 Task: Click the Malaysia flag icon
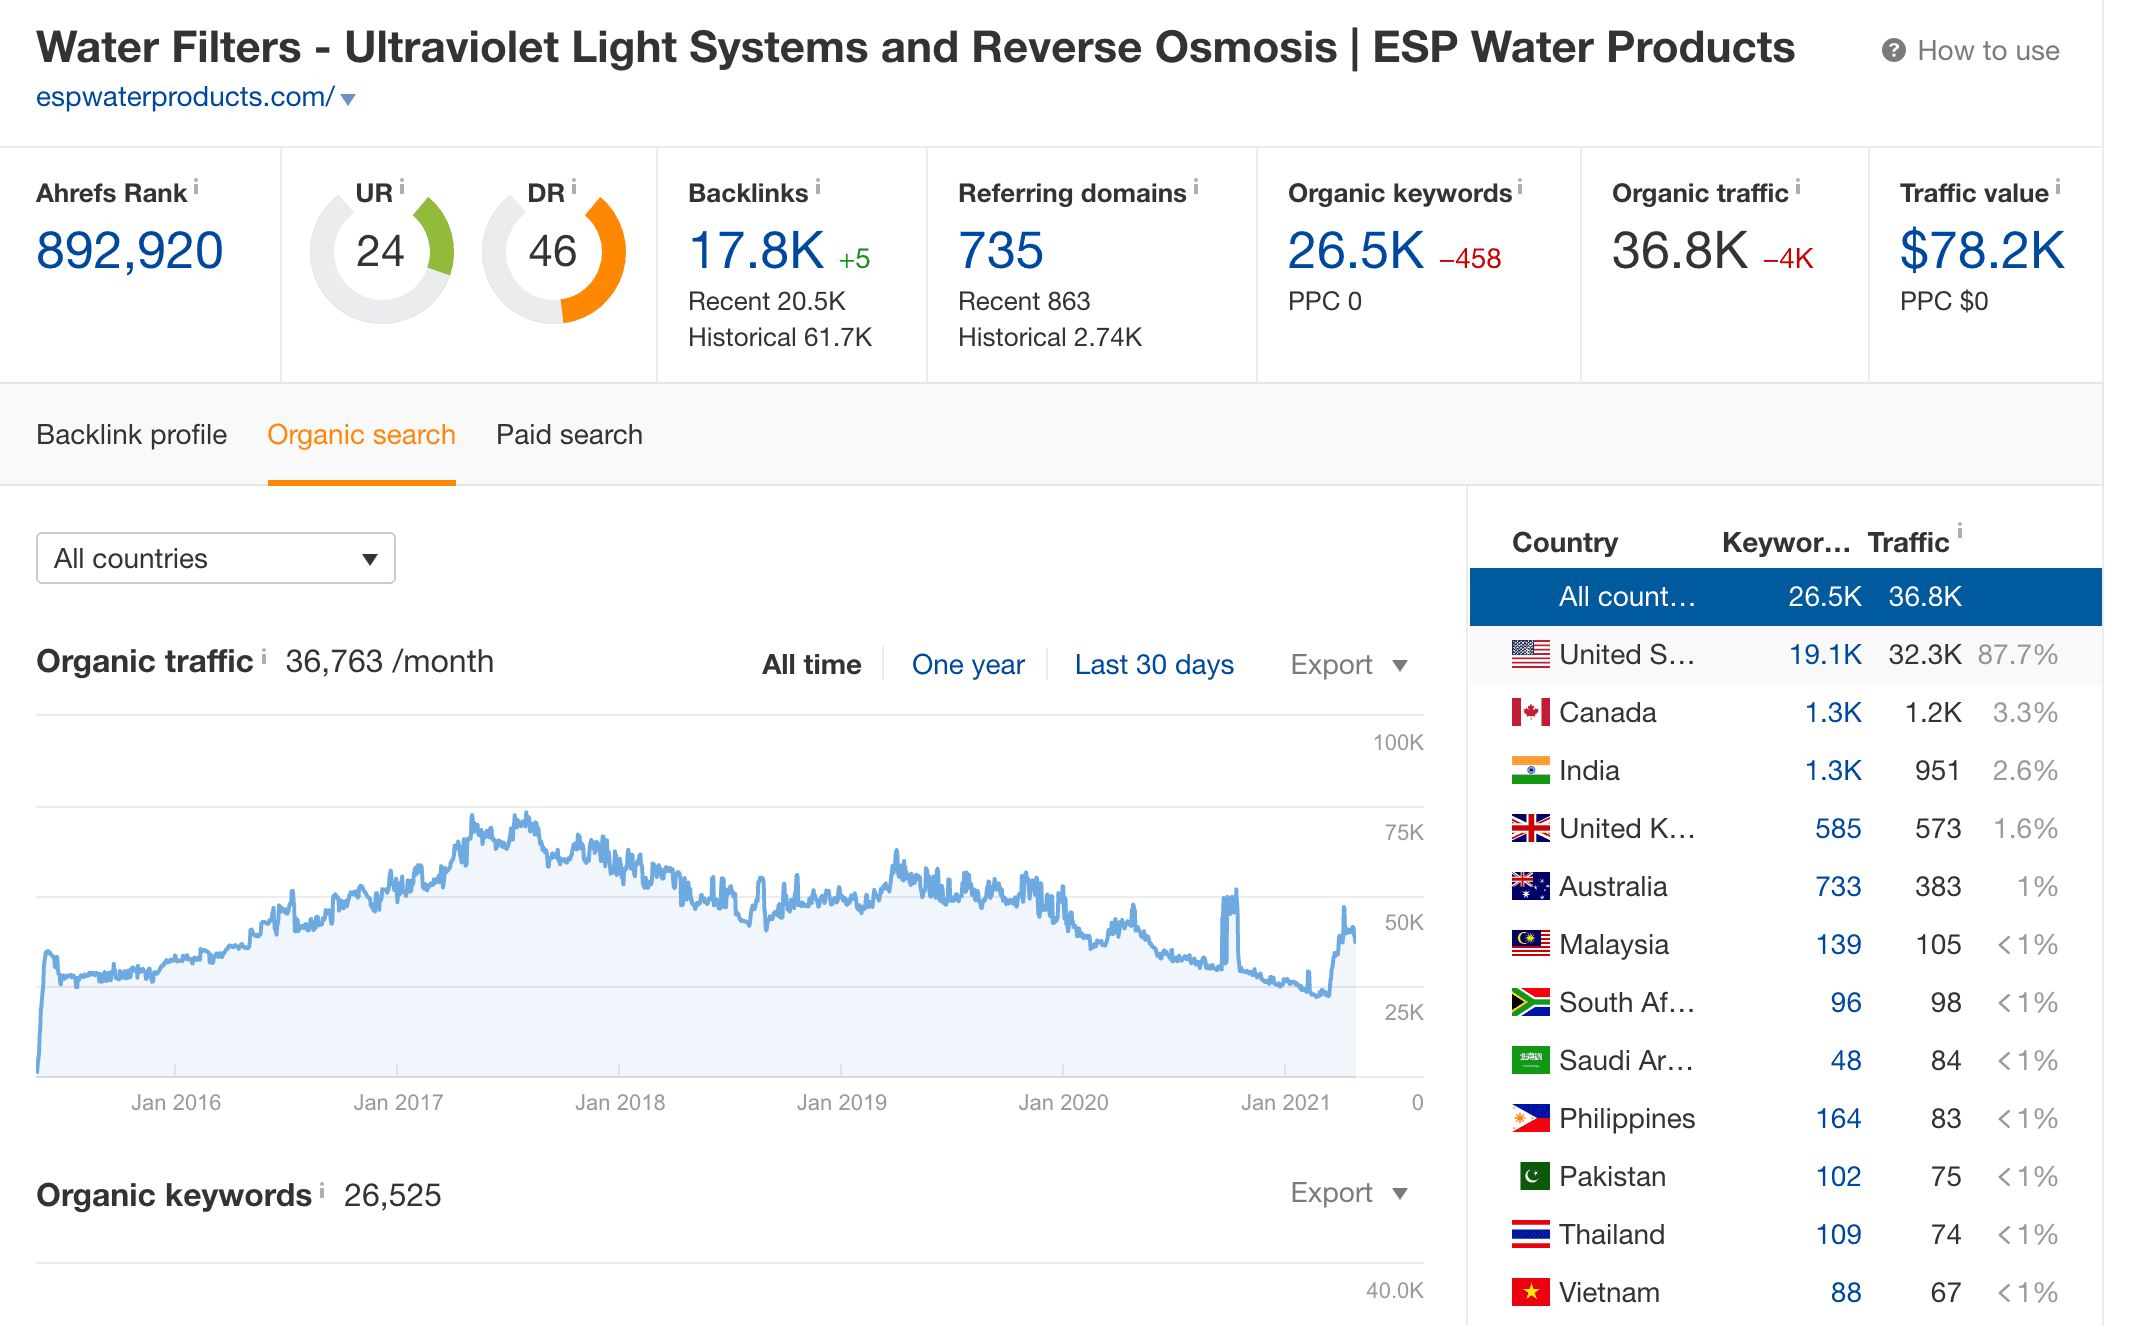click(x=1530, y=944)
